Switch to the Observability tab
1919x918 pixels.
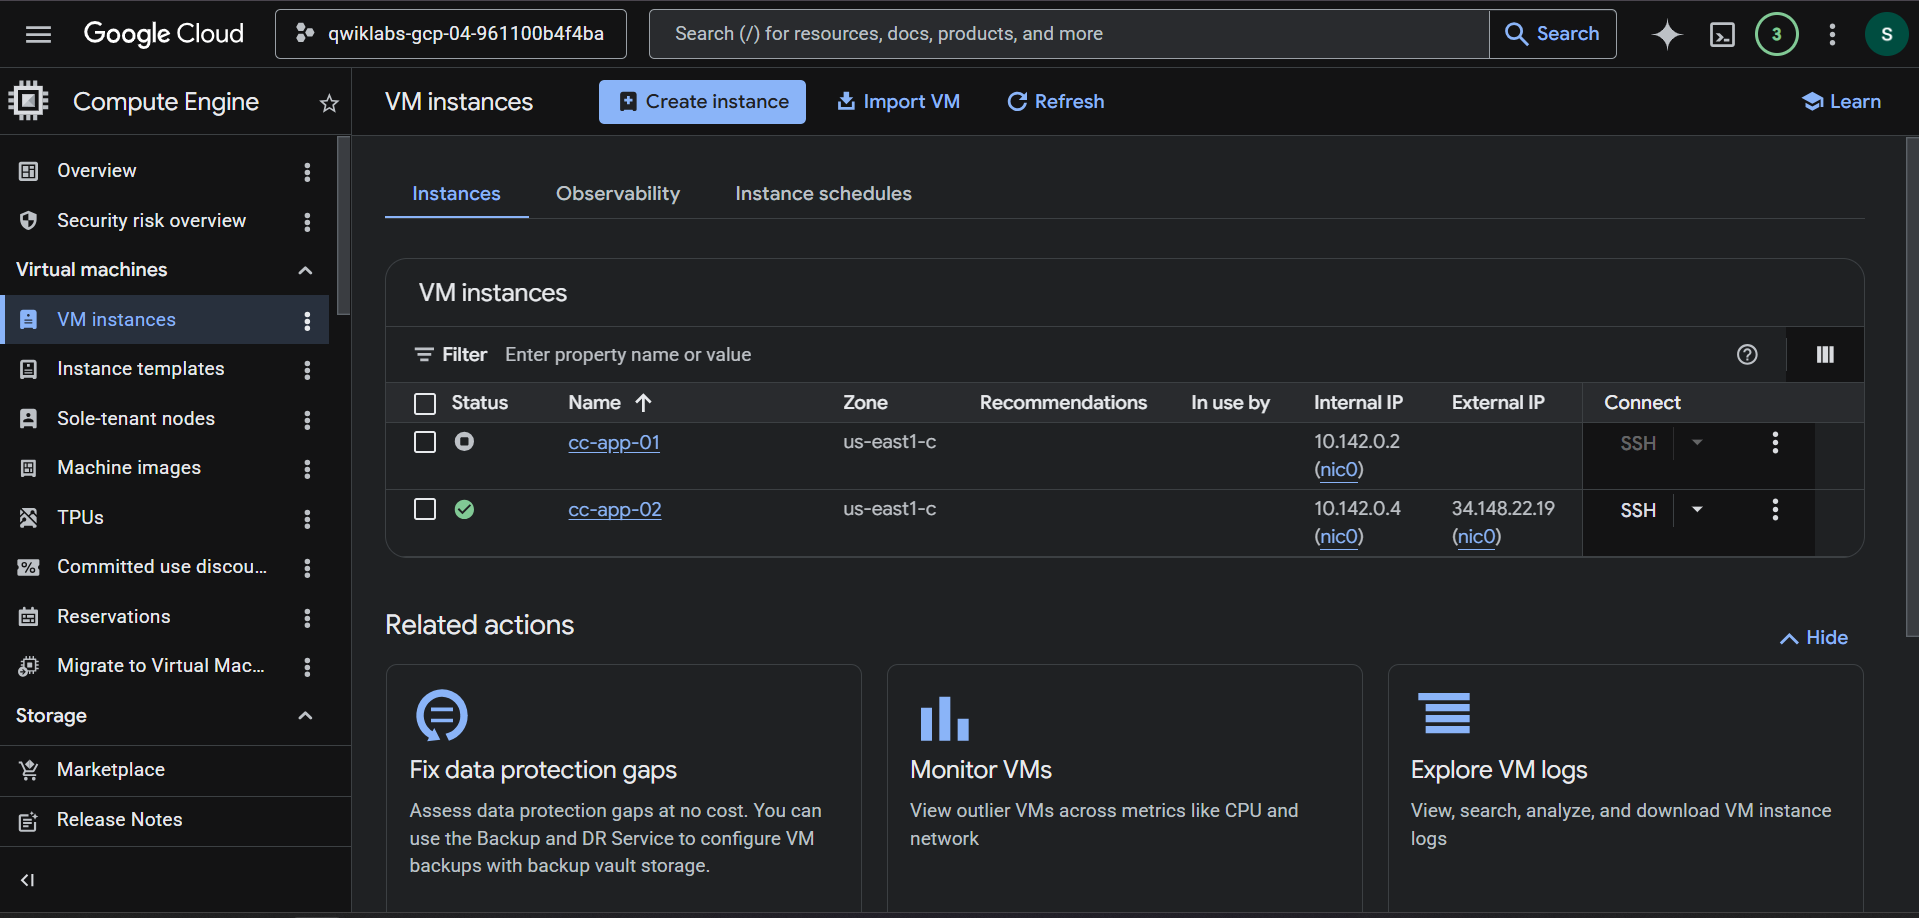tap(618, 193)
